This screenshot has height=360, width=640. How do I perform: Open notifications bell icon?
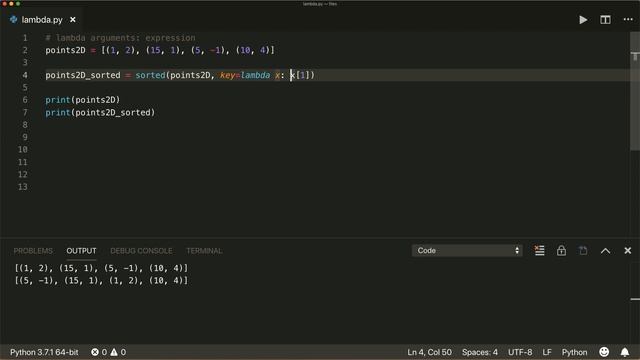(625, 352)
